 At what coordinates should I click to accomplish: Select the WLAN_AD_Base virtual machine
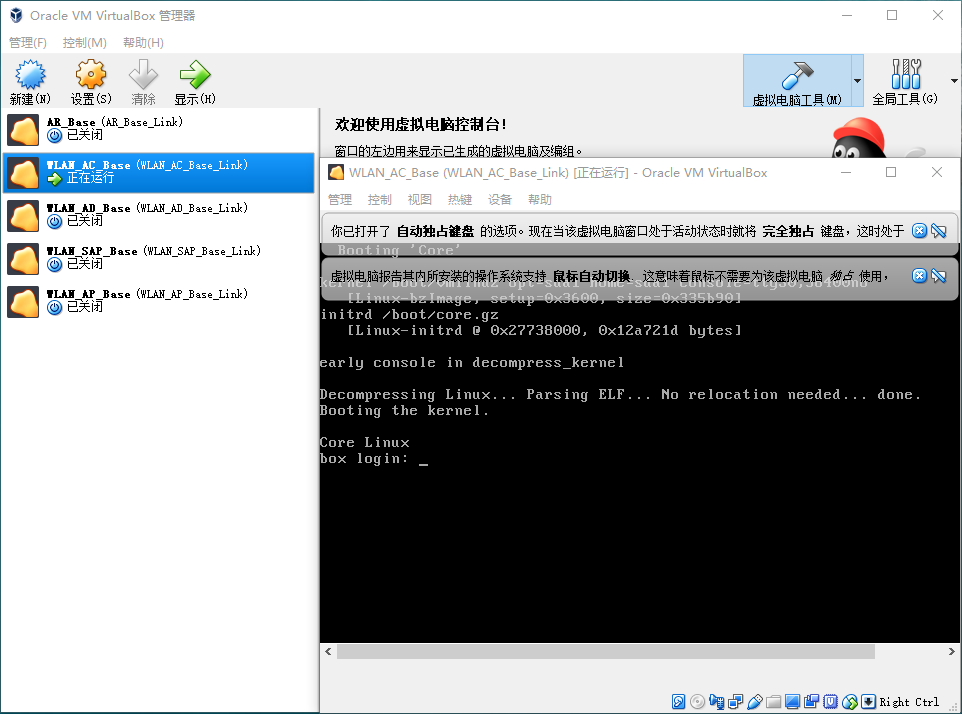(160, 215)
